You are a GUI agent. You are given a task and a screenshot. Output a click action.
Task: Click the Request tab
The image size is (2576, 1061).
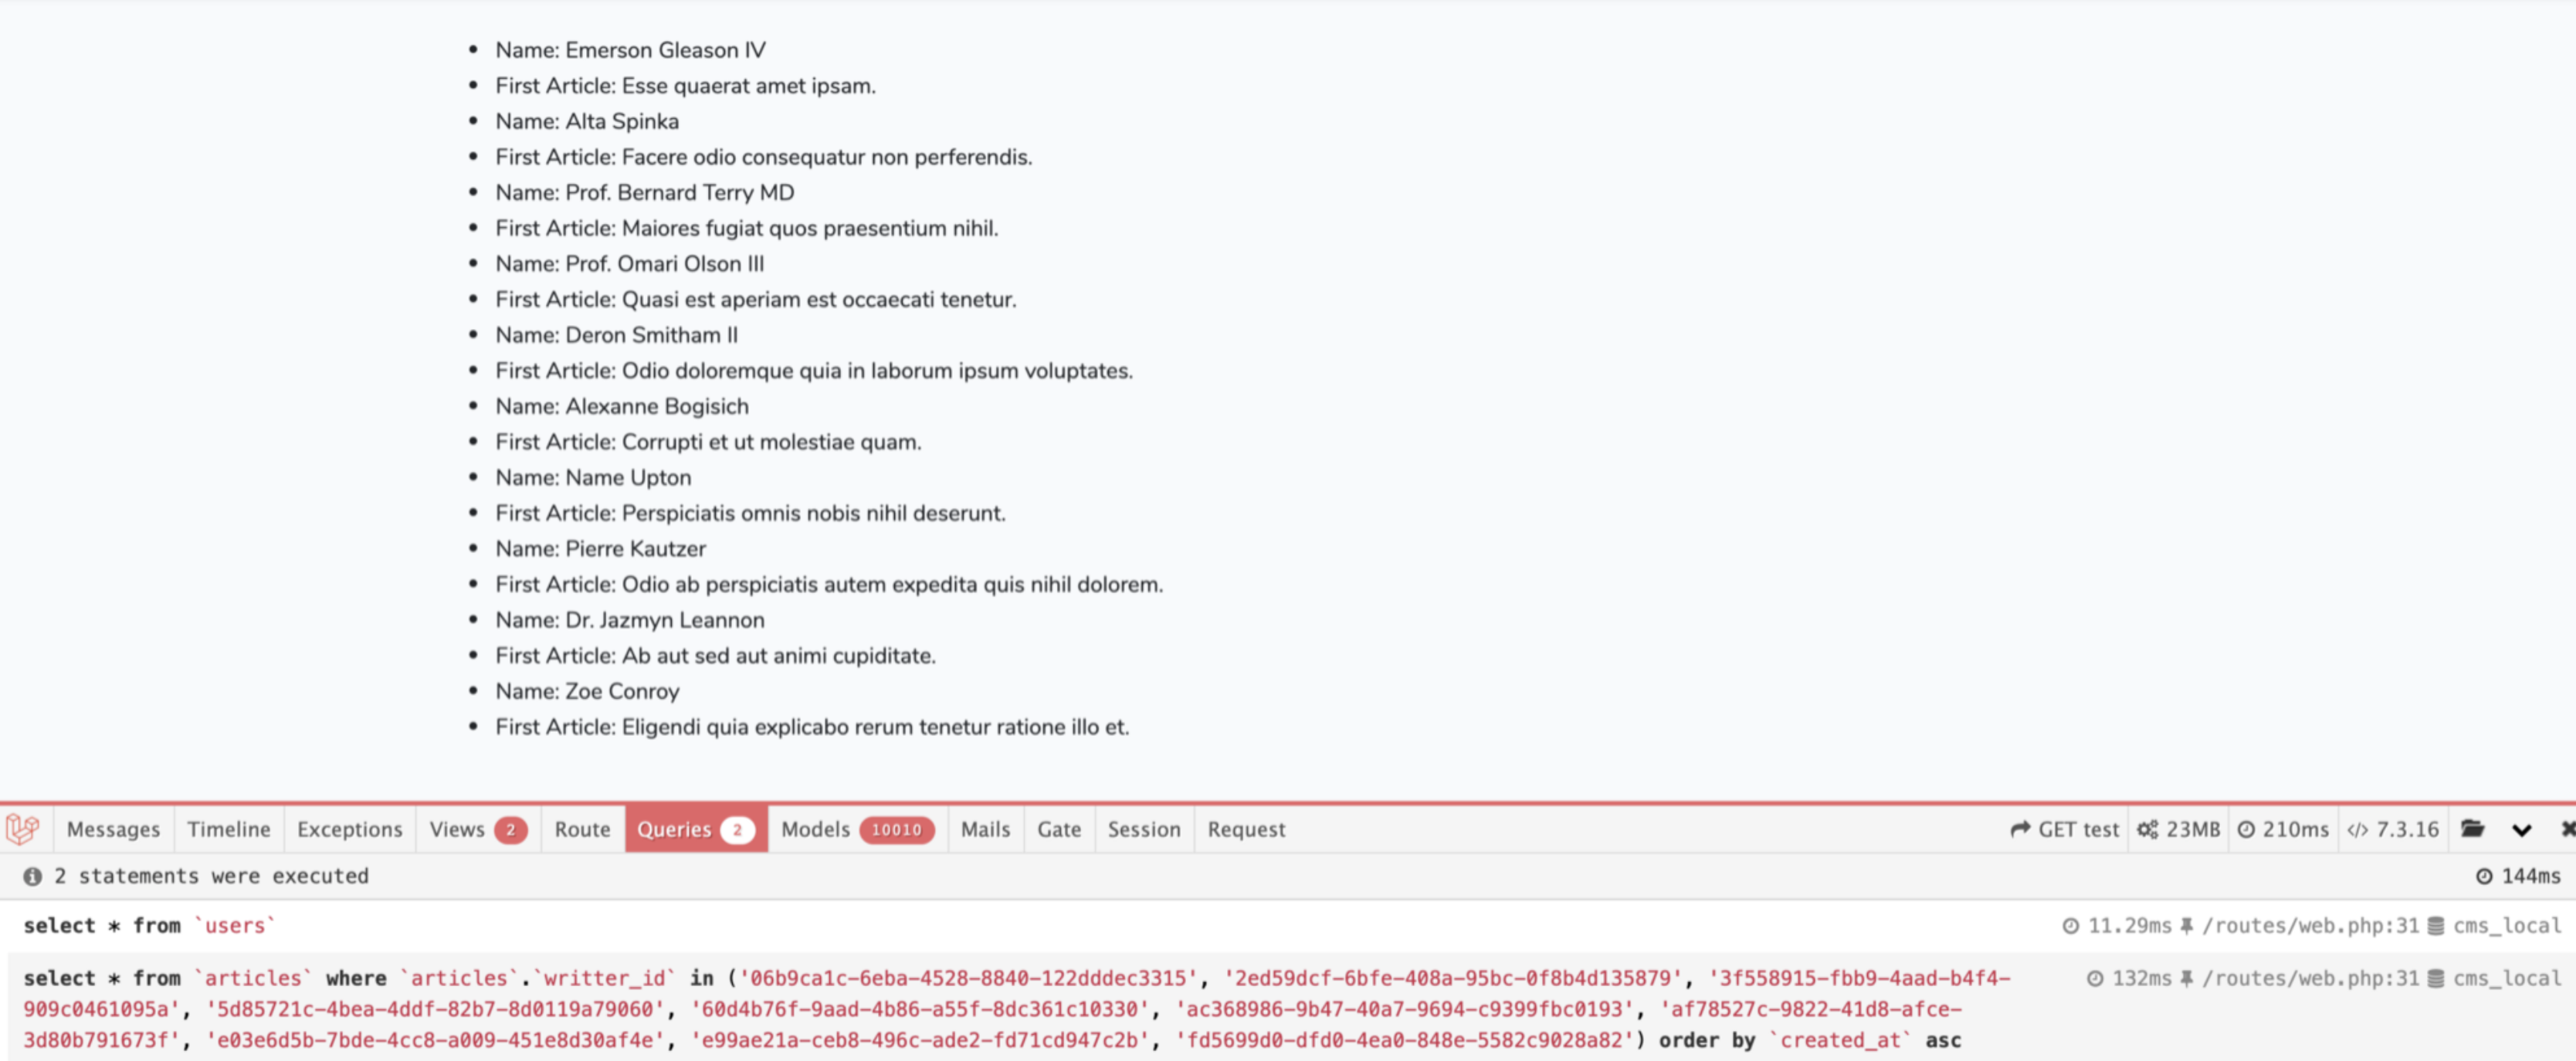(1246, 829)
